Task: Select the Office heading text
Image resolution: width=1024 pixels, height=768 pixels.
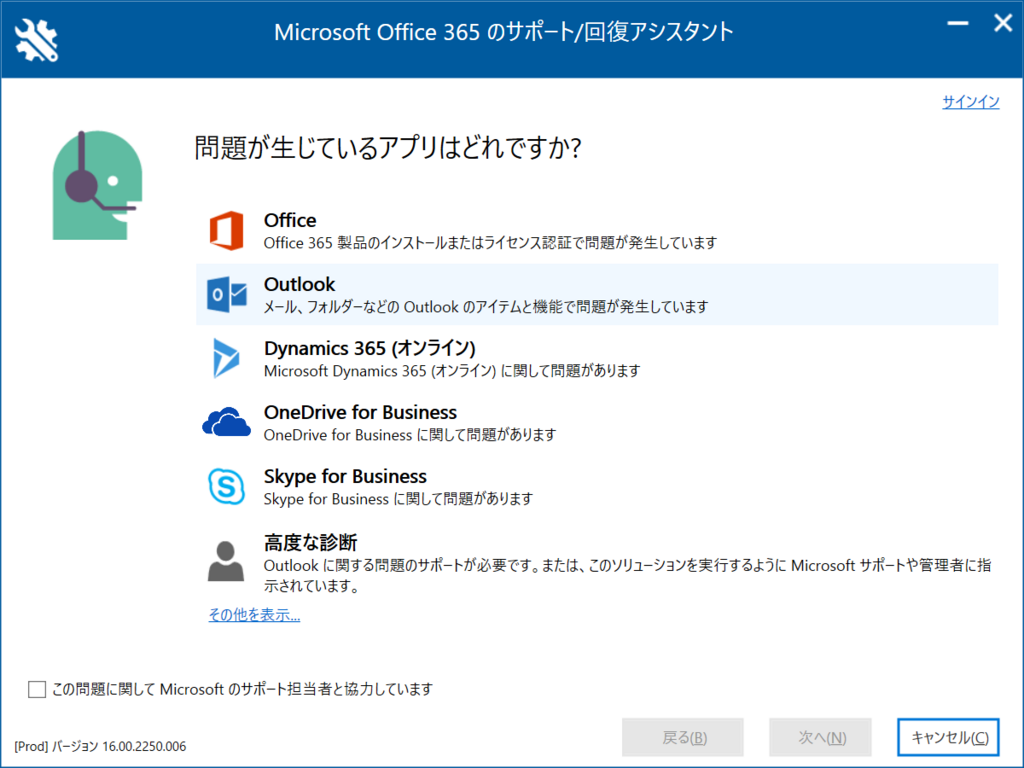Action: [x=290, y=220]
